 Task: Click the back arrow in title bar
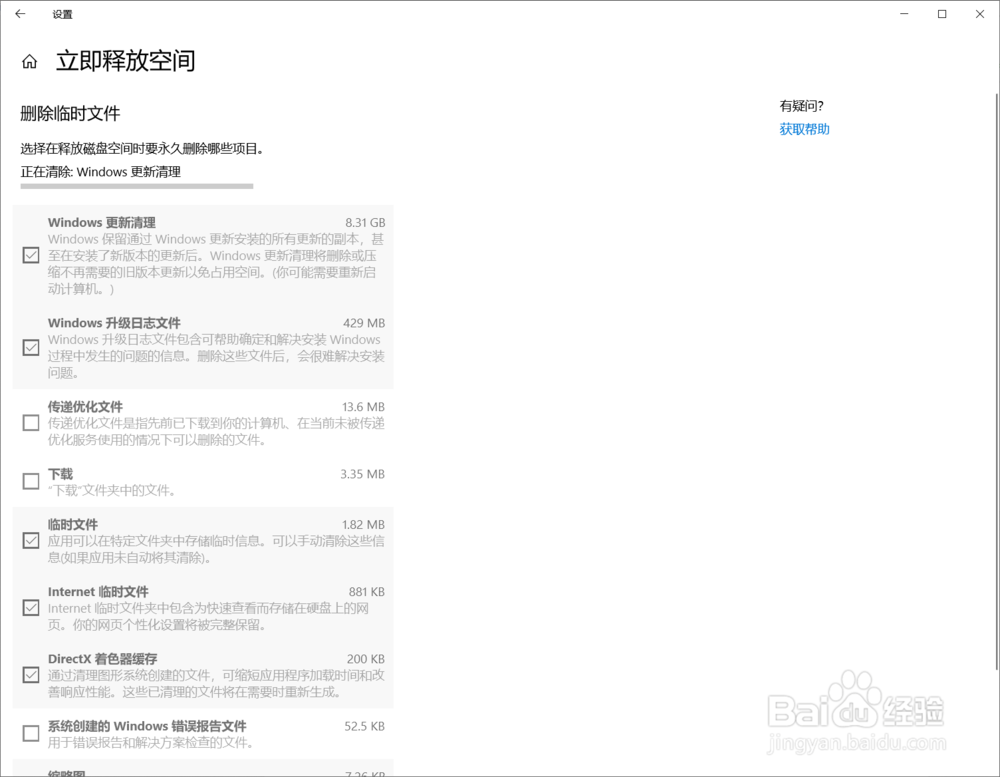[20, 13]
